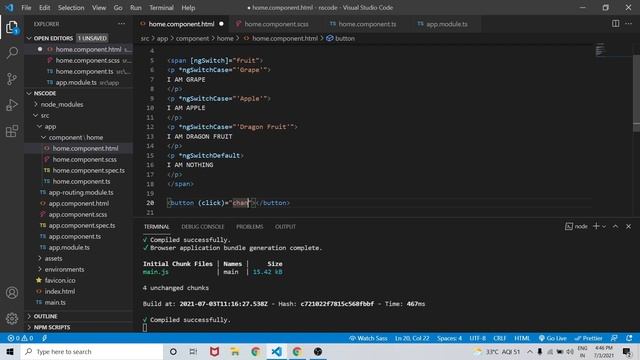Open the Extensions view
640x360 pixels.
coord(12,131)
